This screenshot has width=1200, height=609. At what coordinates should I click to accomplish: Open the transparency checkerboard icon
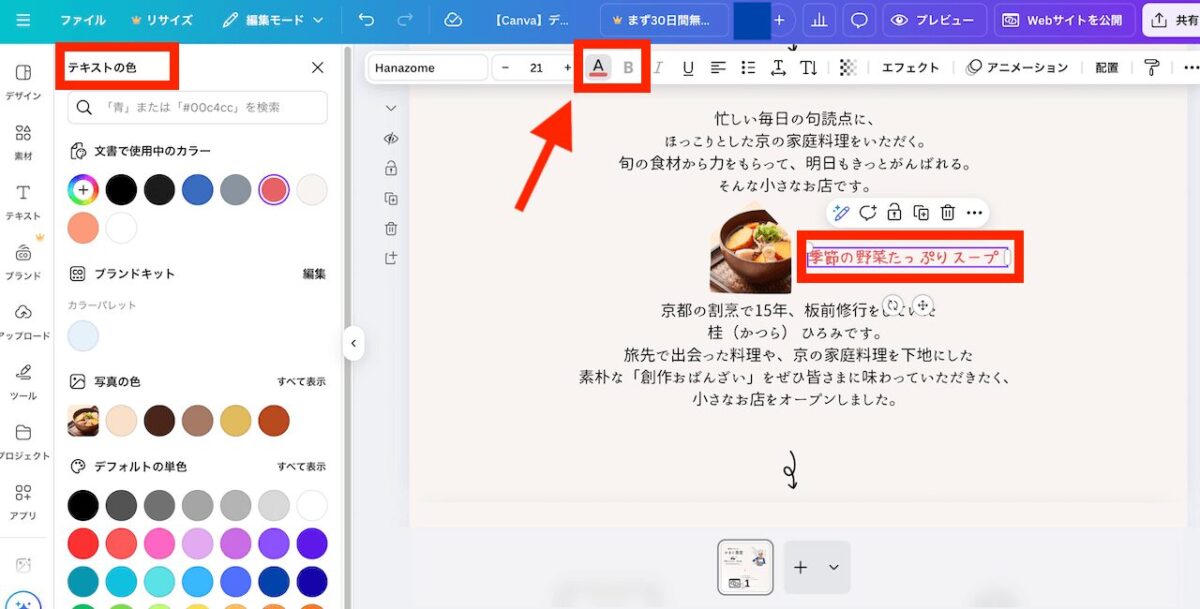tap(848, 68)
